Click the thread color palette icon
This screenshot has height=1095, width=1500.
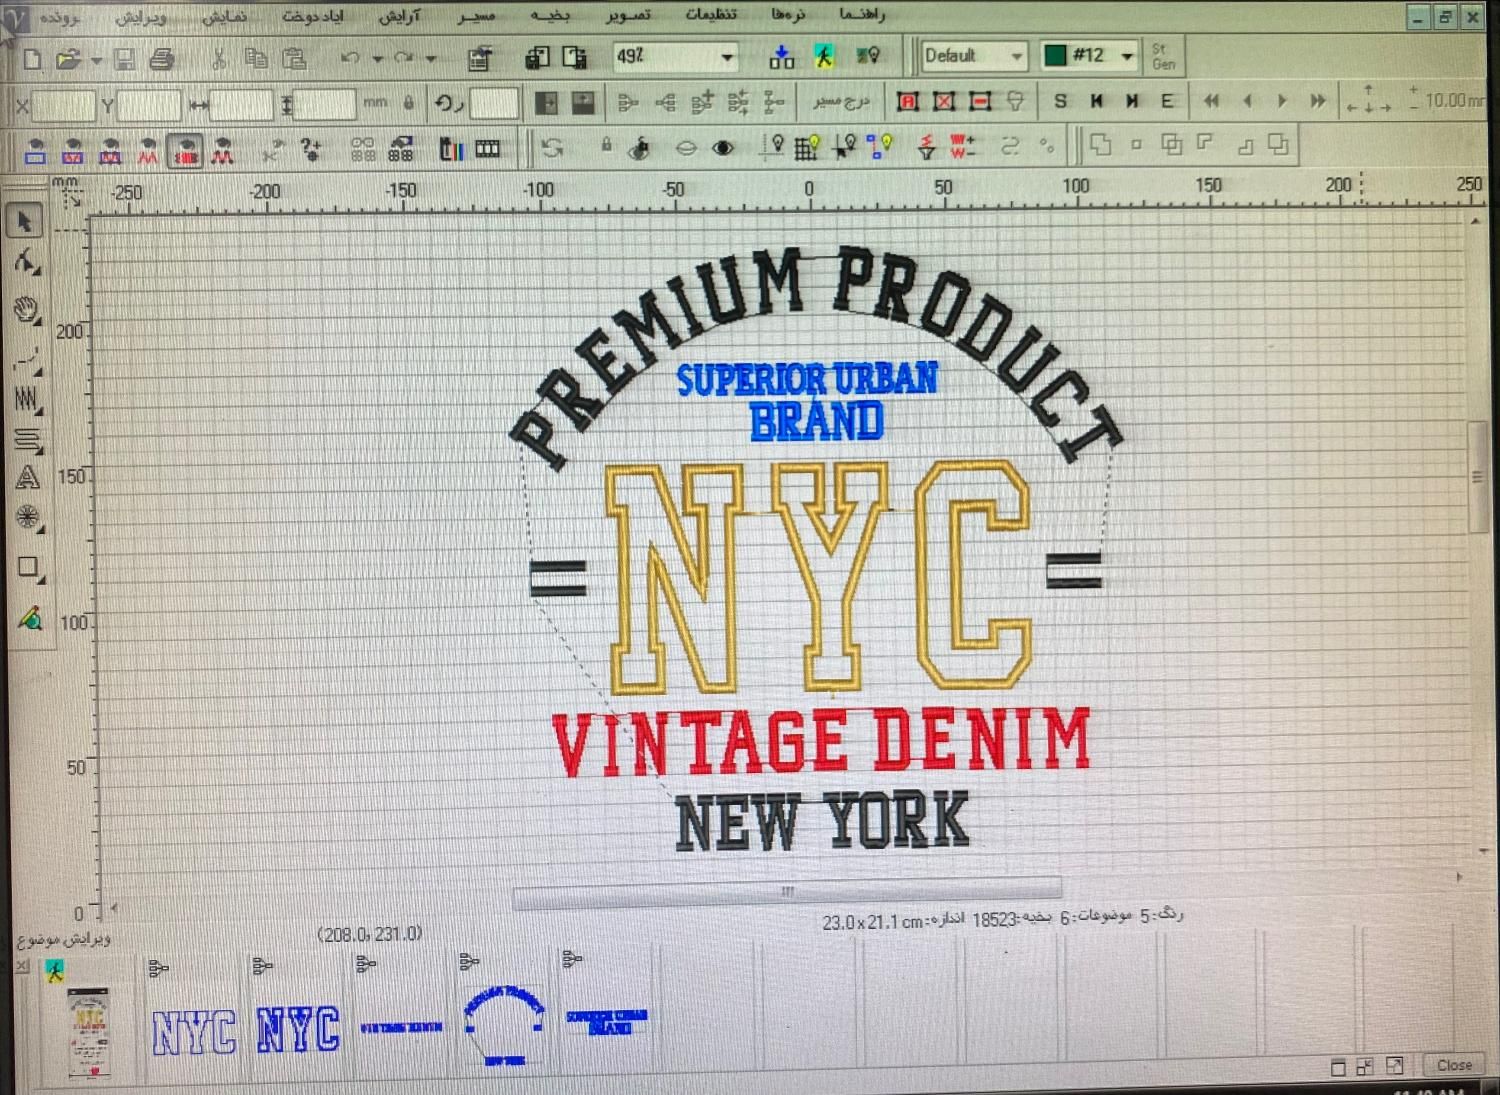(x=452, y=150)
